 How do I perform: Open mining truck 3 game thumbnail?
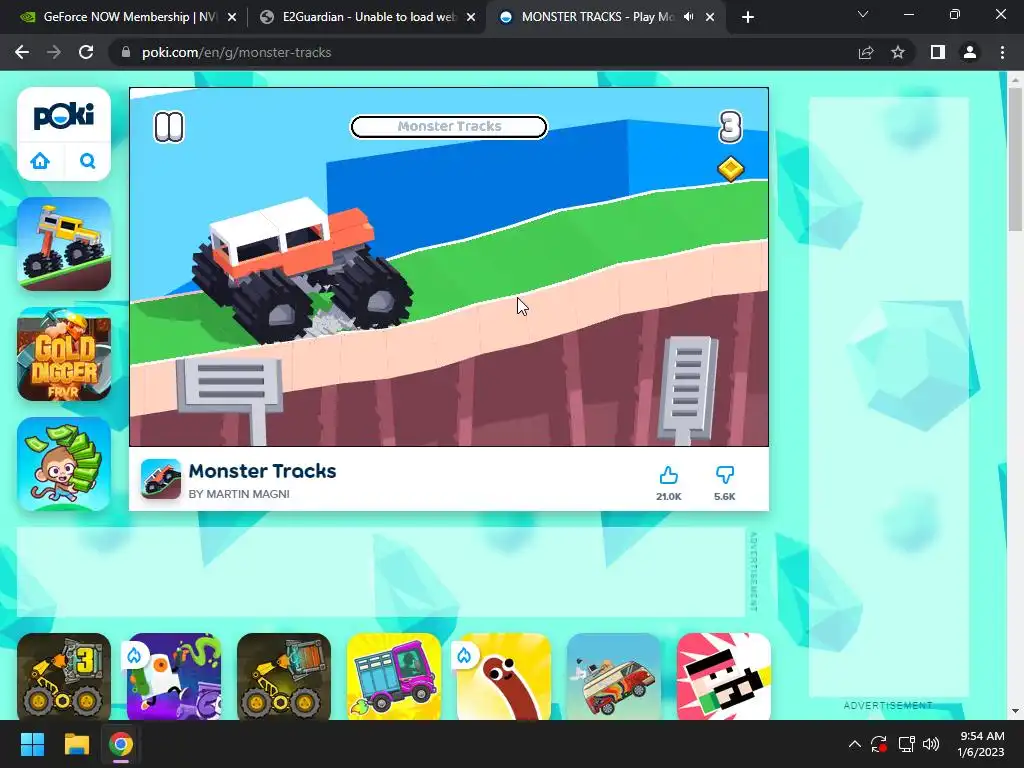click(64, 677)
